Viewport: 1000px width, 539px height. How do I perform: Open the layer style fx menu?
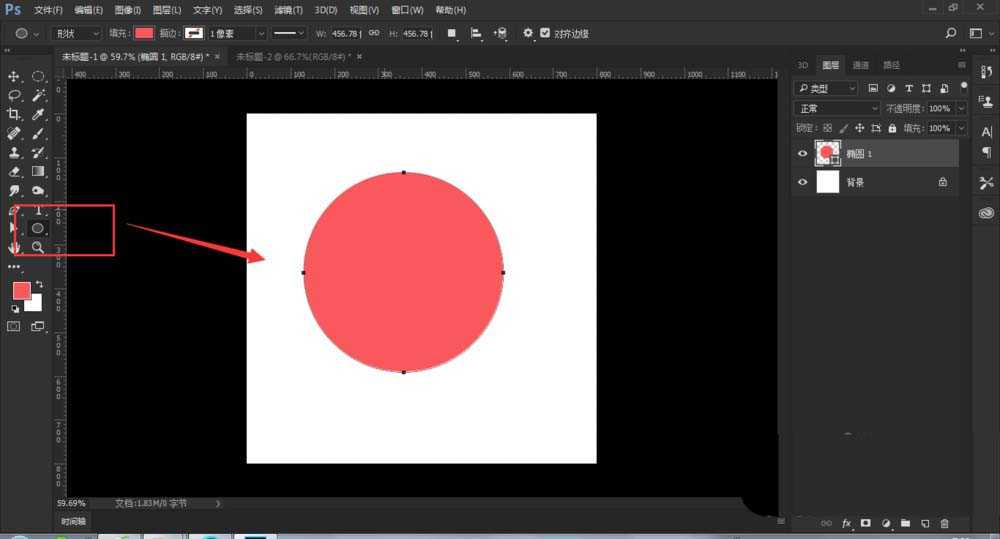tap(847, 523)
